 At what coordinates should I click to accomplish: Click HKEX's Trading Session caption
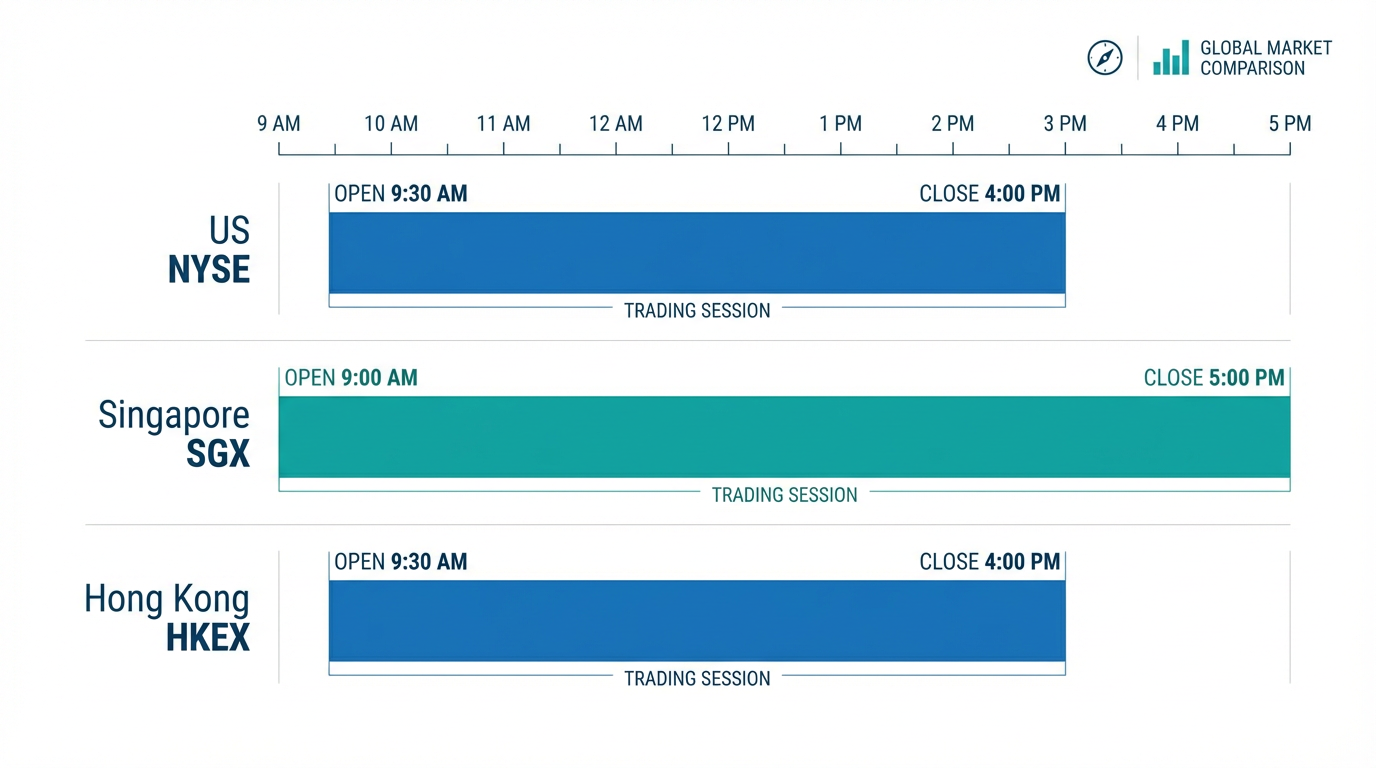697,678
